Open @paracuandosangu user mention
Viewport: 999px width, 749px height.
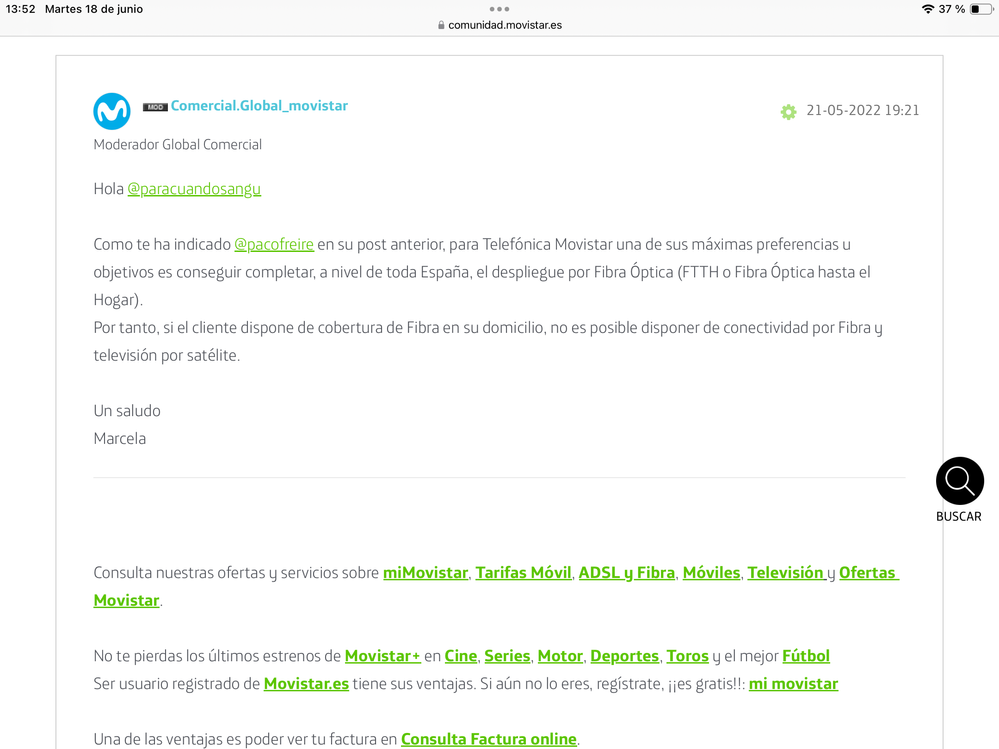[x=194, y=189]
